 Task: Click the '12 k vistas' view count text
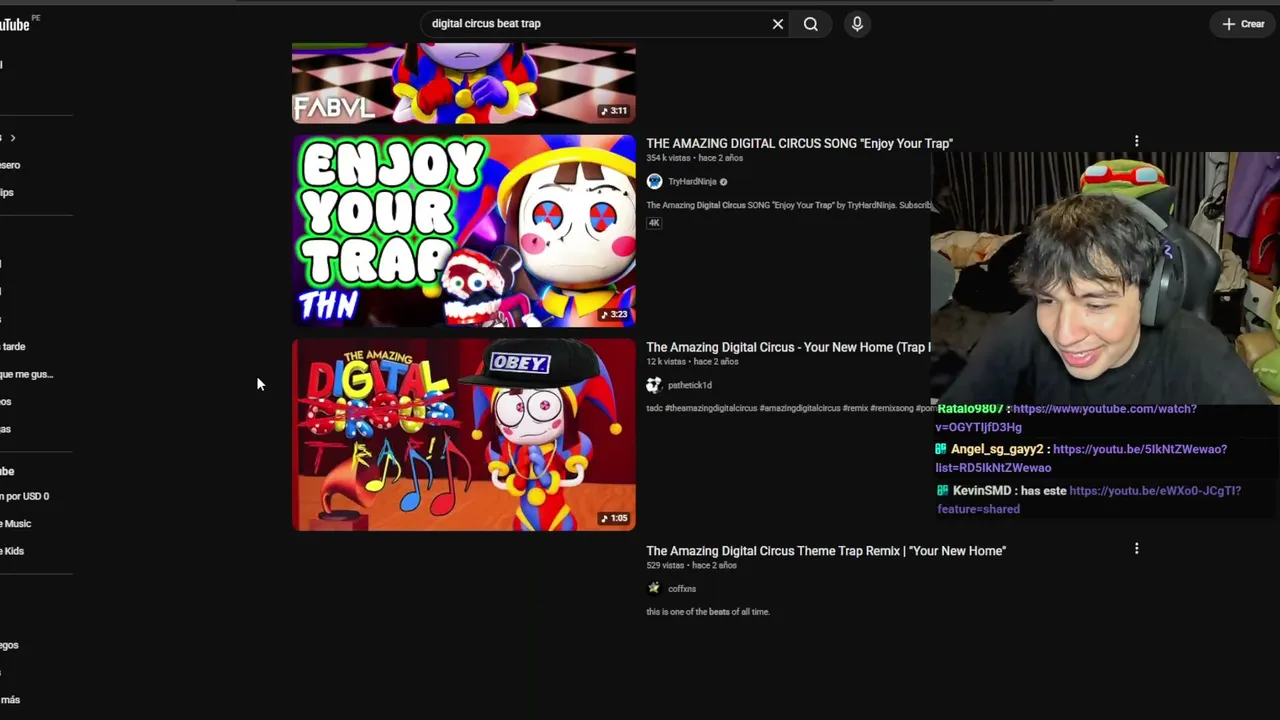click(665, 362)
